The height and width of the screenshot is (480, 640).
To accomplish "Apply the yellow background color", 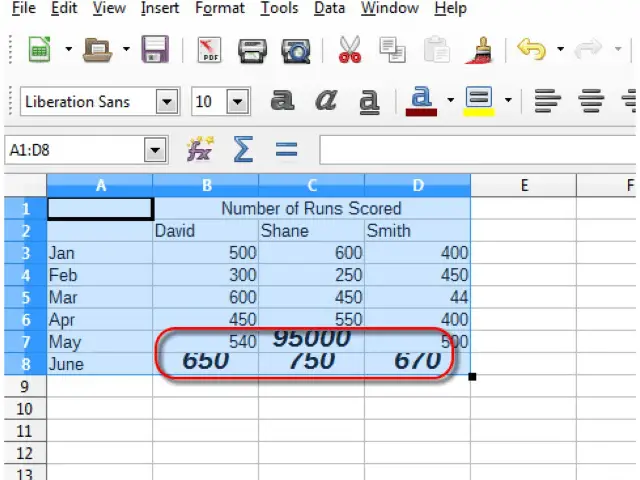I will [479, 101].
